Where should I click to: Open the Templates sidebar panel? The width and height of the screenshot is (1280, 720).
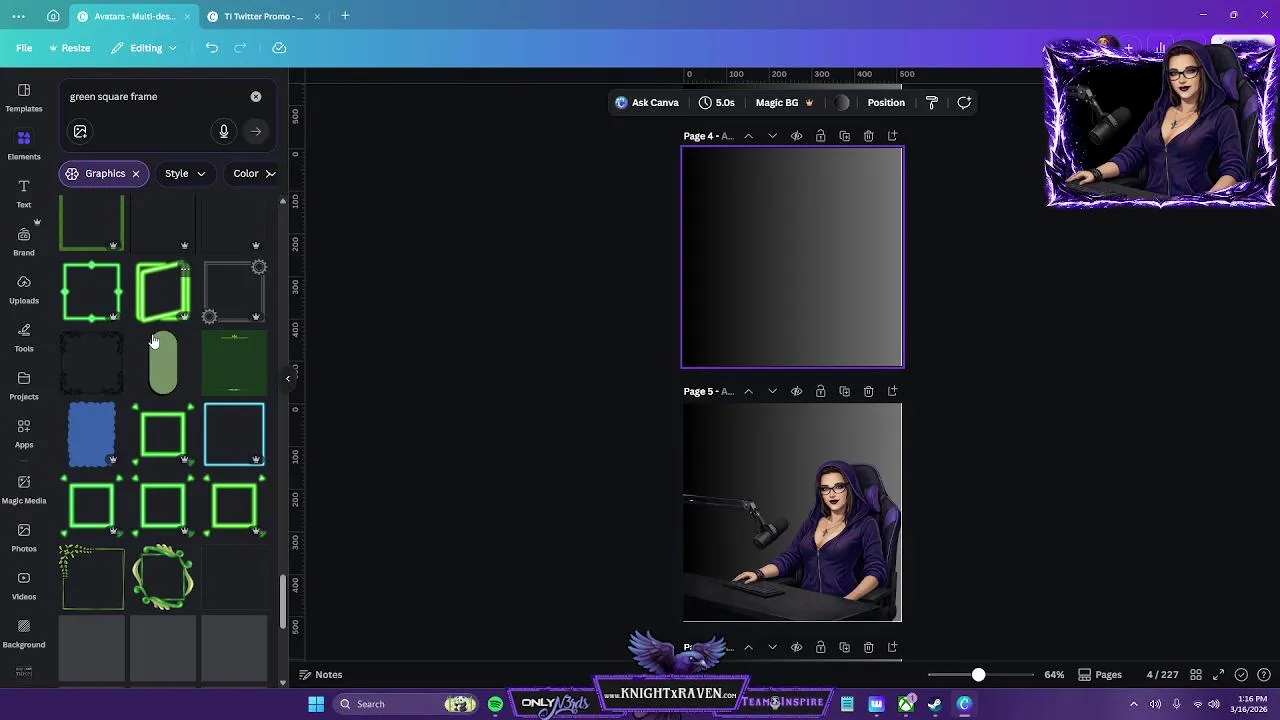24,97
